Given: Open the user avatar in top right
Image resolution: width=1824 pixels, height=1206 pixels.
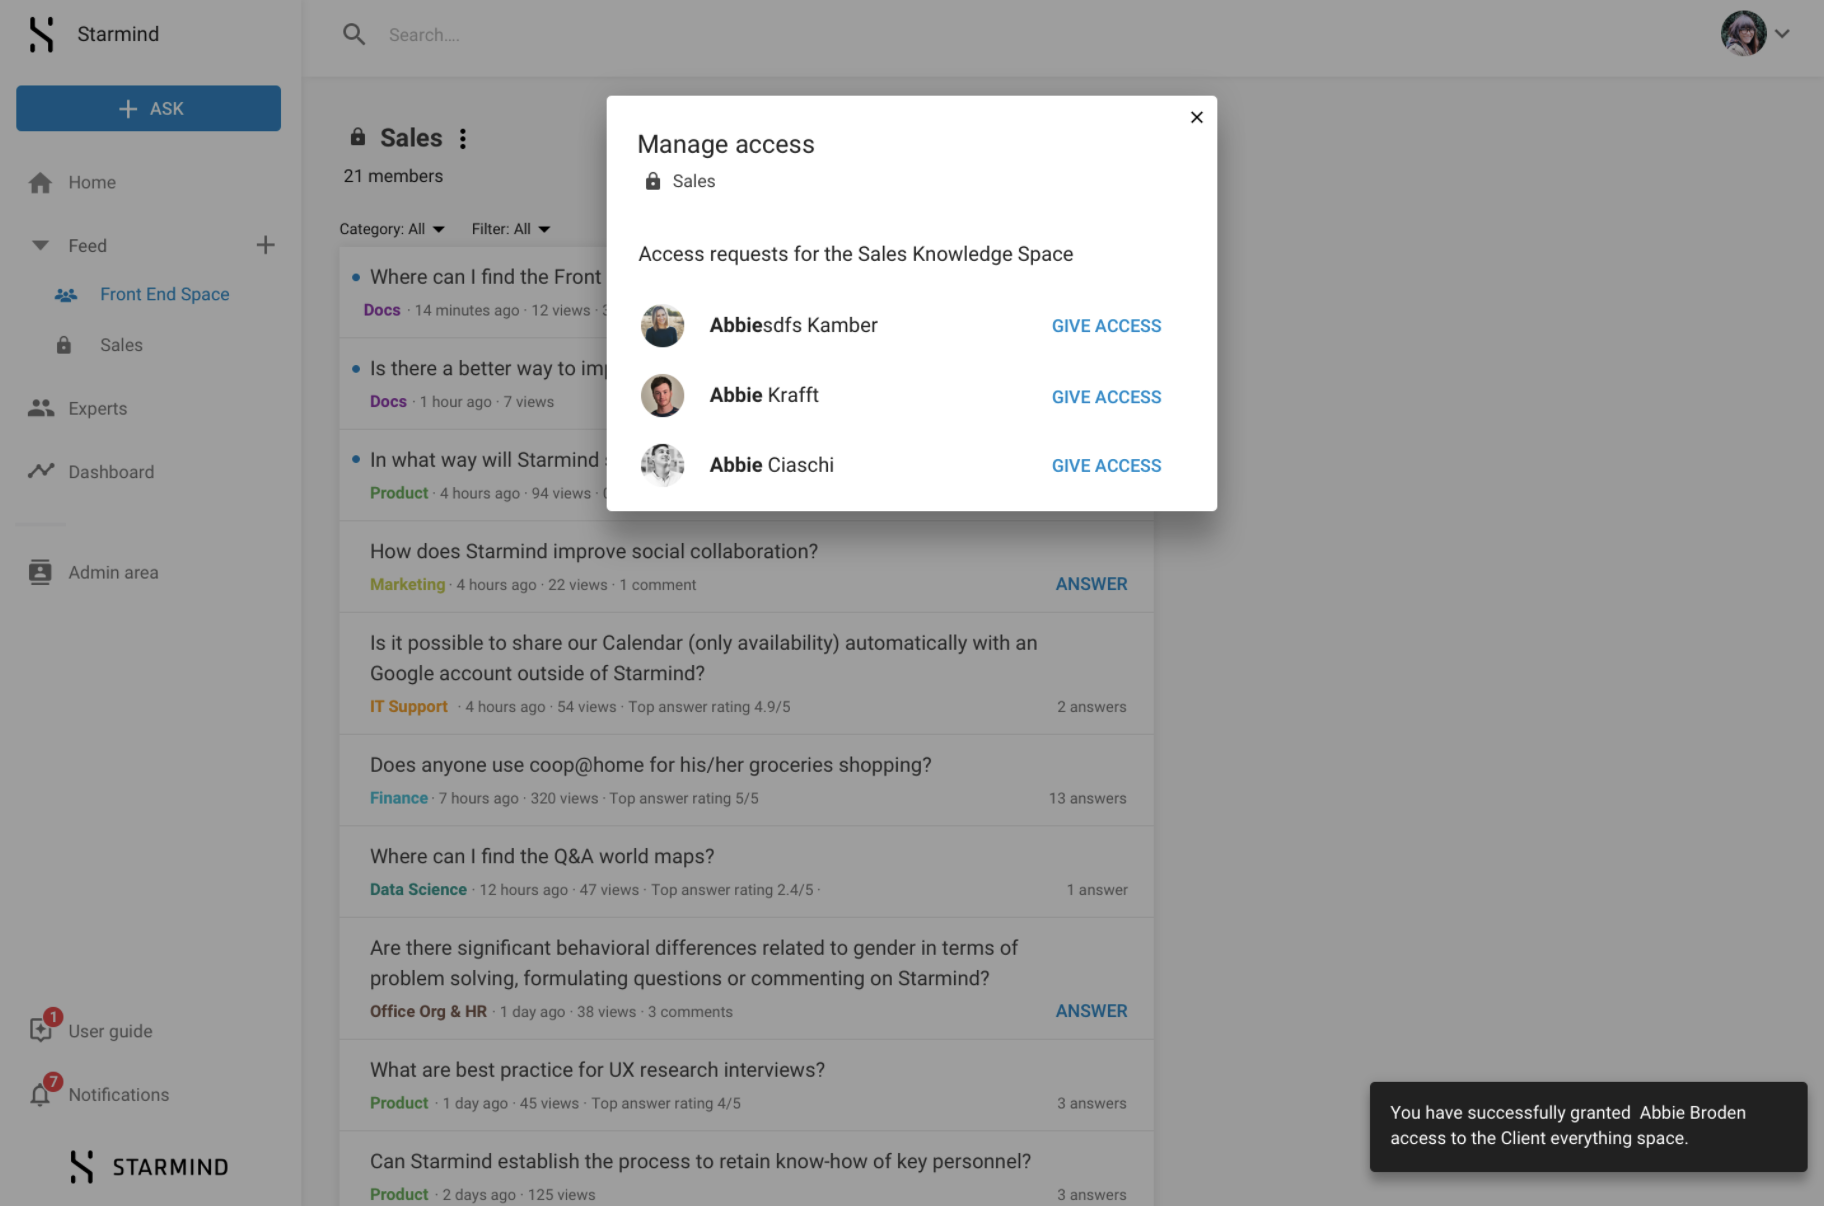Looking at the screenshot, I should pyautogui.click(x=1743, y=33).
